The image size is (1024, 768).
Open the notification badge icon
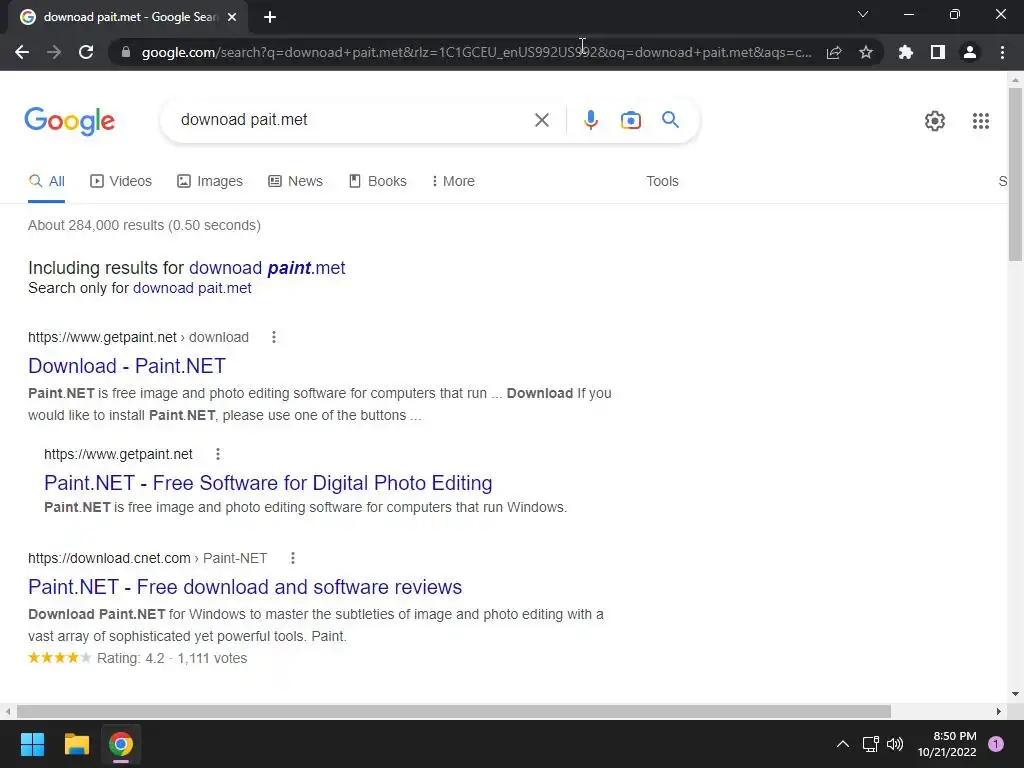coord(996,744)
